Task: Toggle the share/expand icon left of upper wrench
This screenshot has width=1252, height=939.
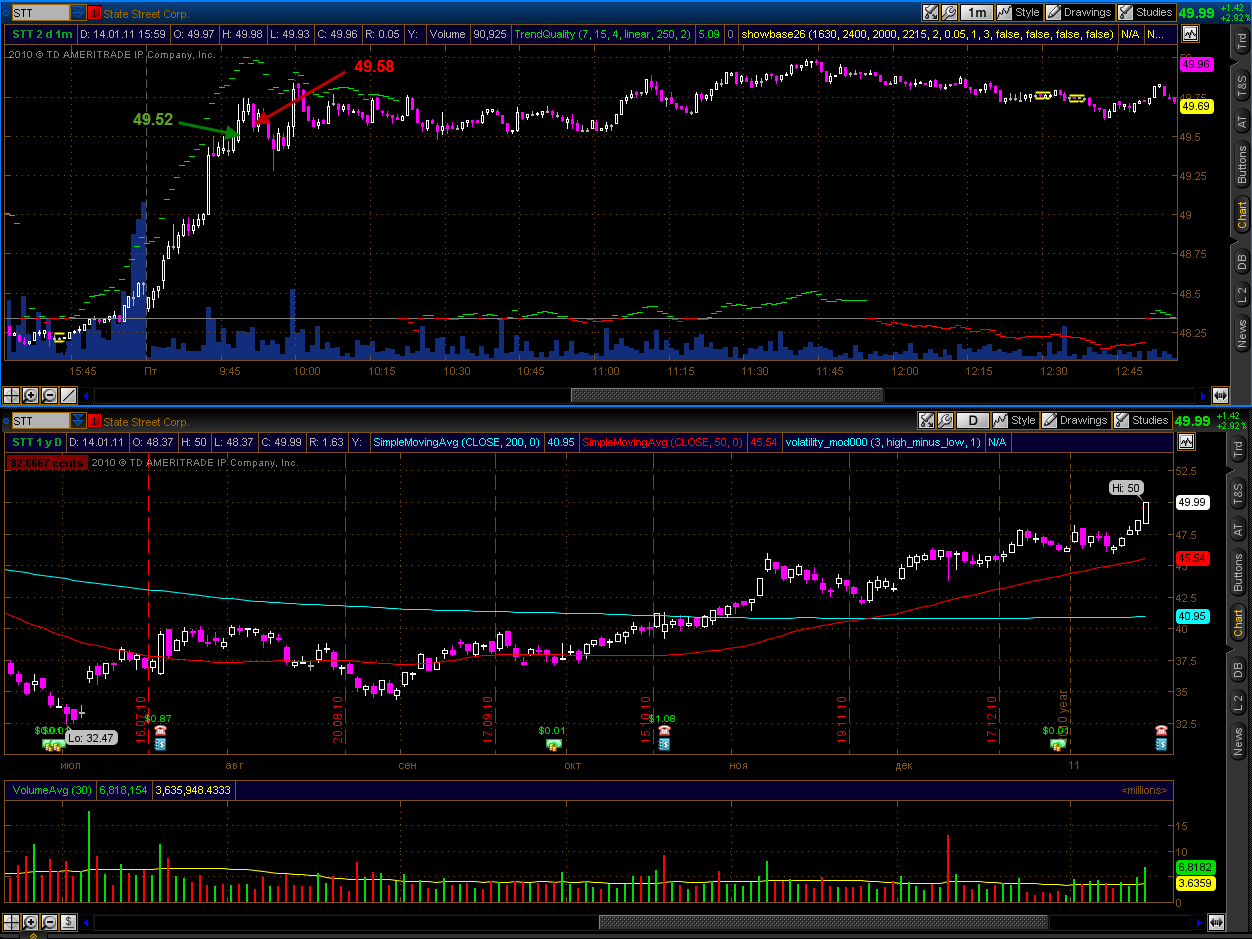Action: tap(930, 13)
